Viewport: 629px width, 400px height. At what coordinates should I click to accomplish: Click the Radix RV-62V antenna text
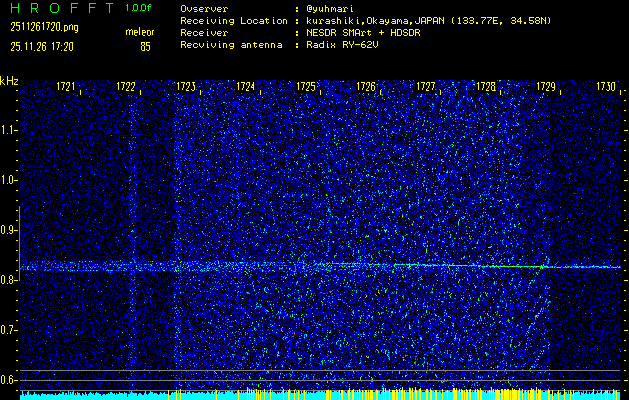[342, 46]
